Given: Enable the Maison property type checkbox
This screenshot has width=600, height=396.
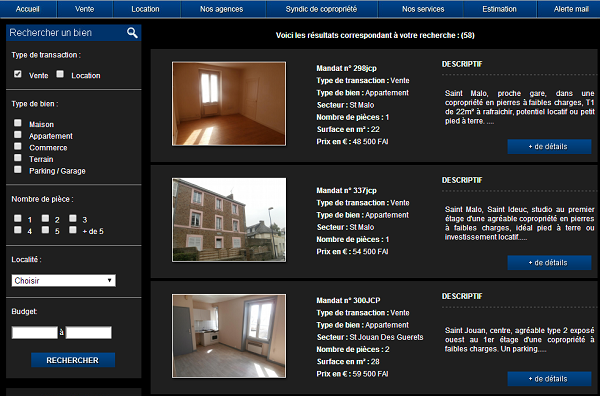Looking at the screenshot, I should point(18,123).
